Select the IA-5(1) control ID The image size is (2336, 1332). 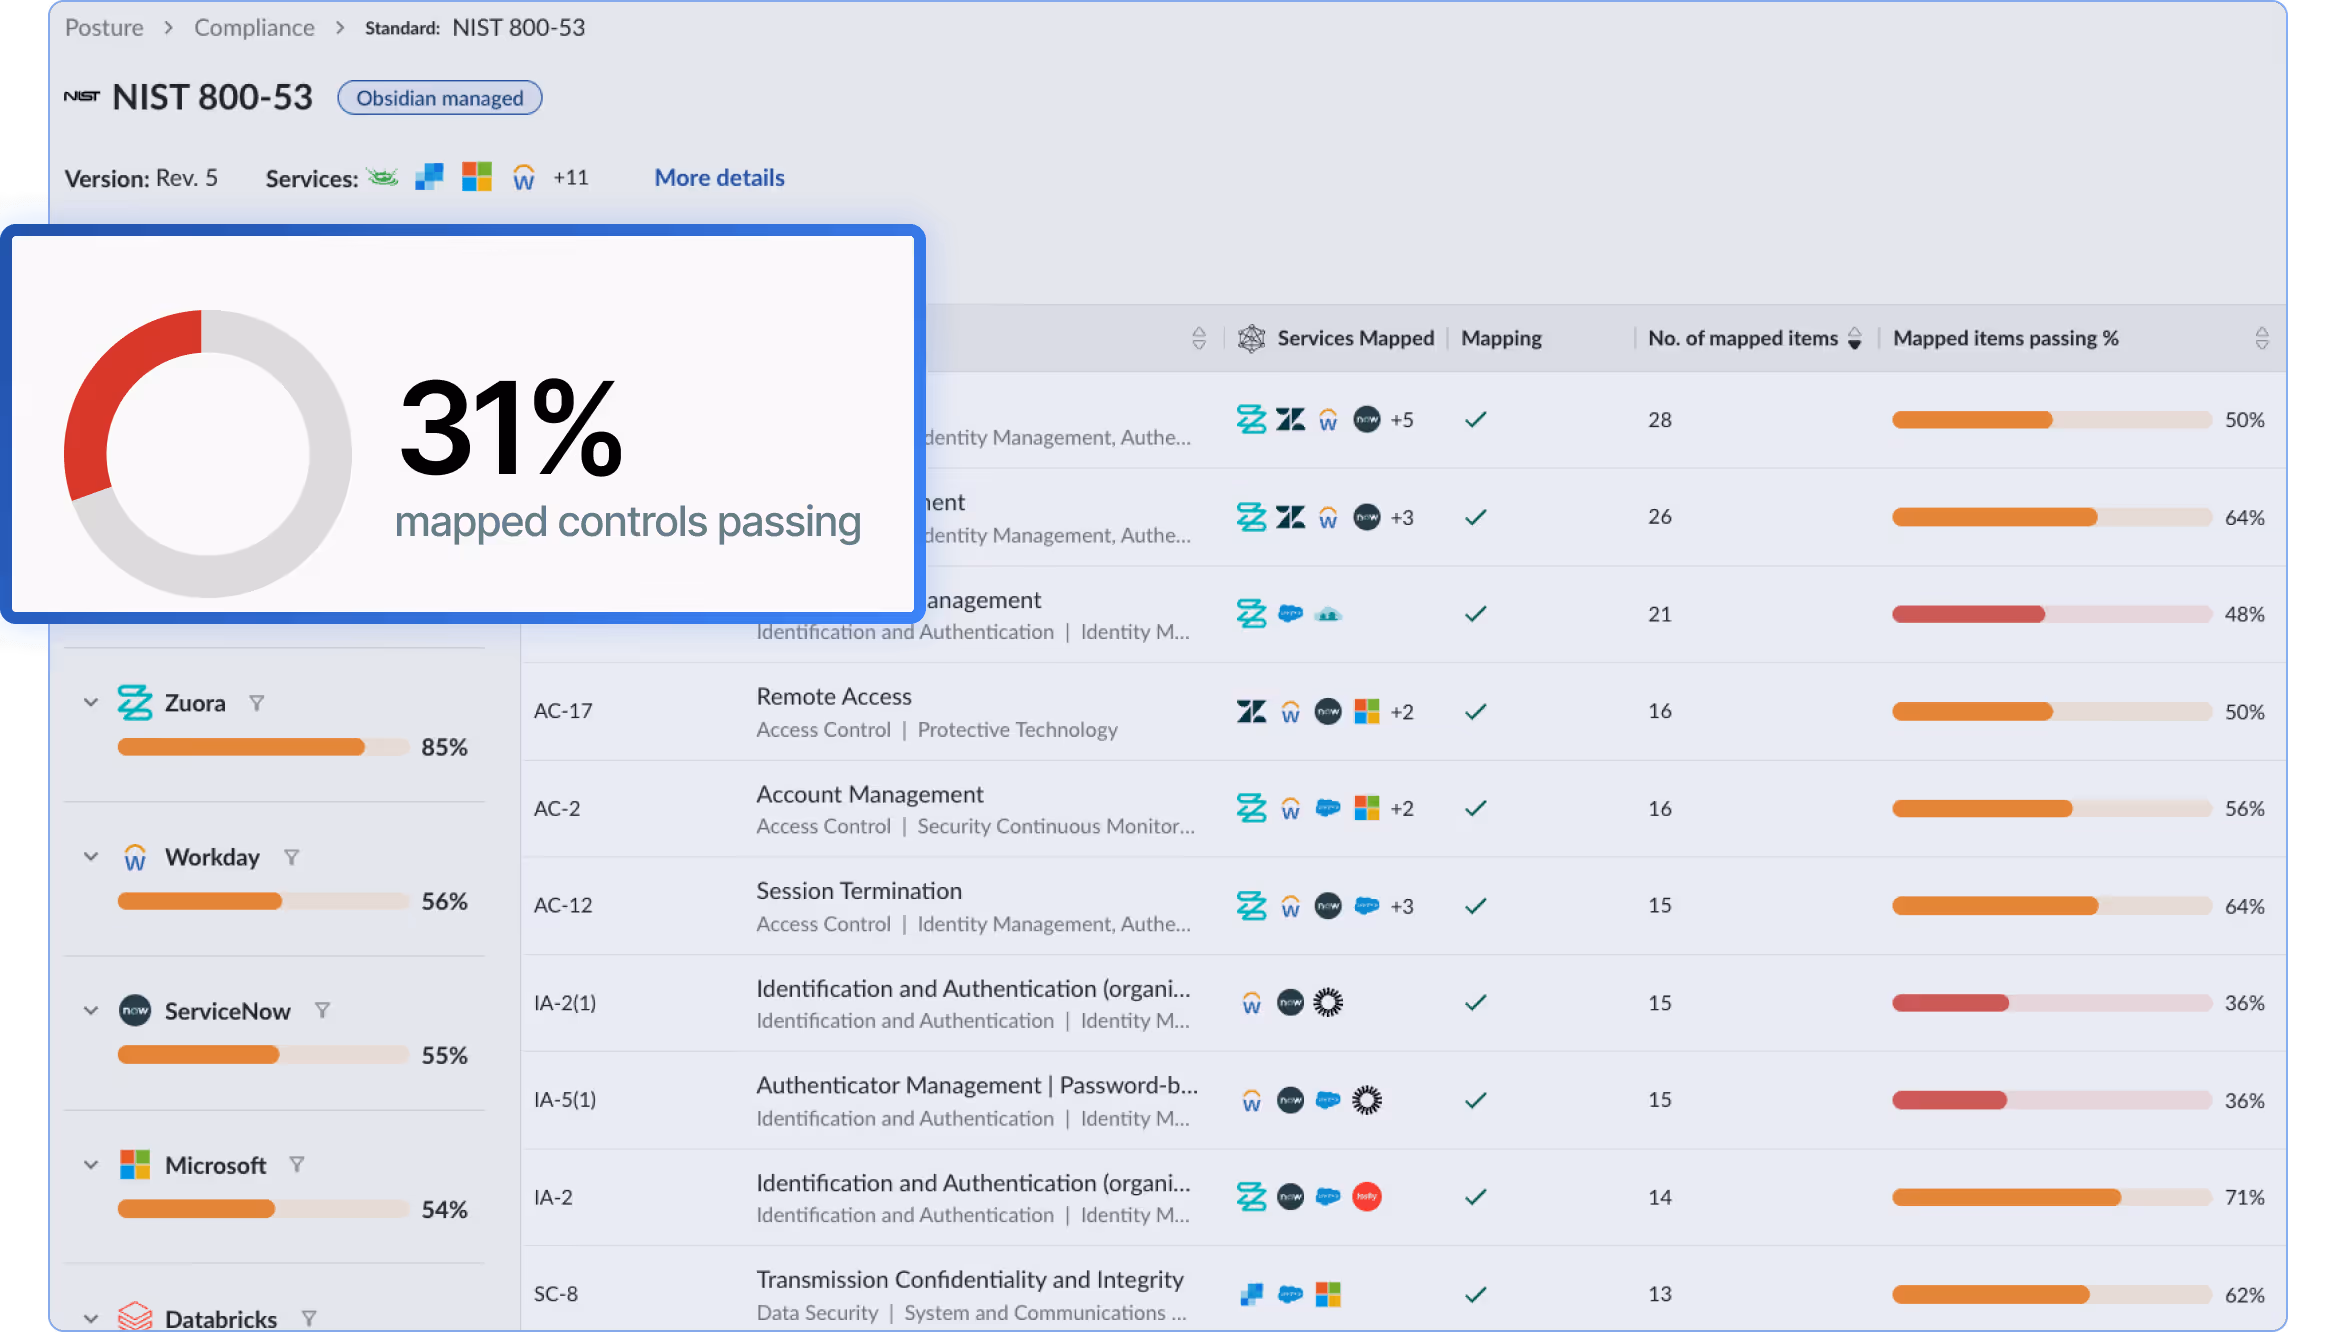[565, 1100]
